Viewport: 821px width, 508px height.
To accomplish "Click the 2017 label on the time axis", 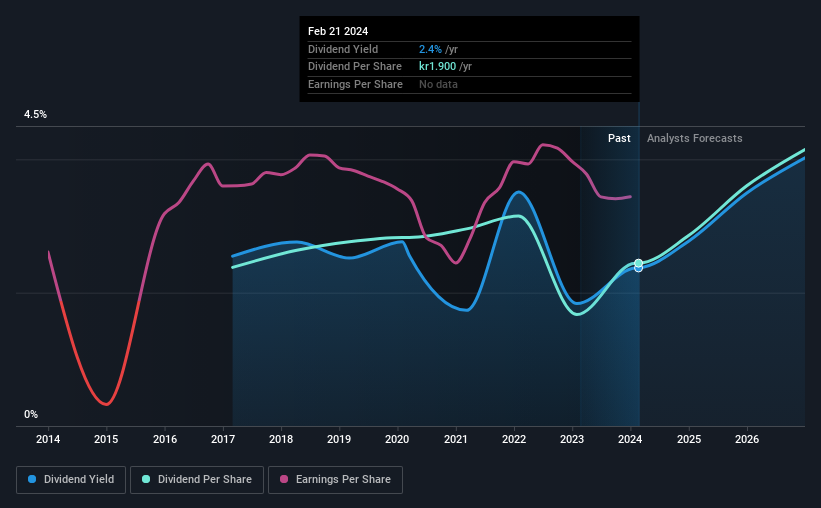I will (223, 439).
